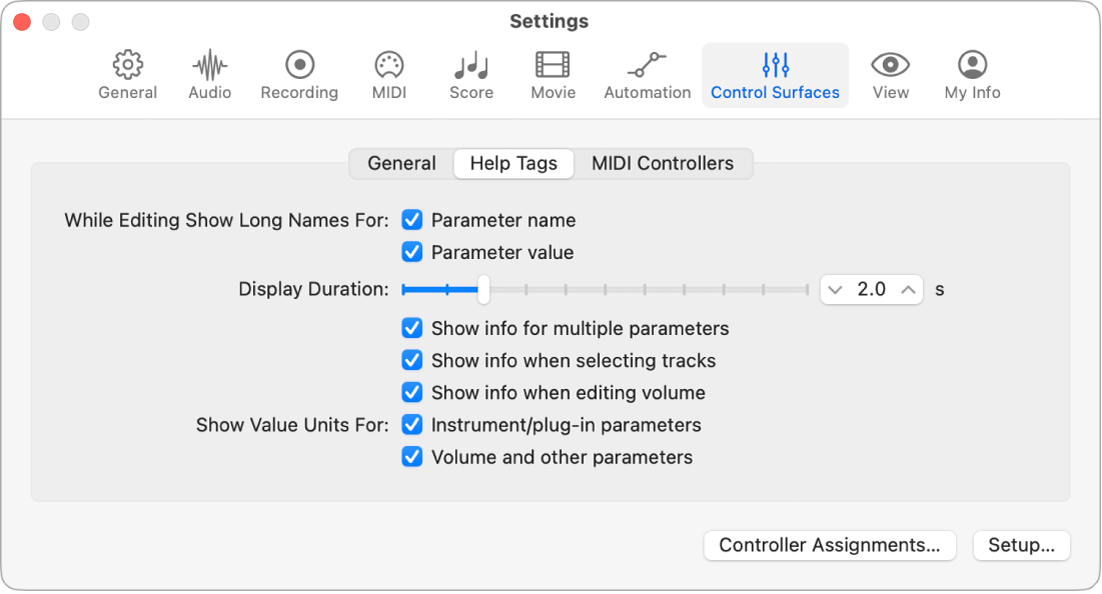The height and width of the screenshot is (594, 1102).
Task: Uncheck Show info when selecting tracks
Action: click(x=412, y=360)
